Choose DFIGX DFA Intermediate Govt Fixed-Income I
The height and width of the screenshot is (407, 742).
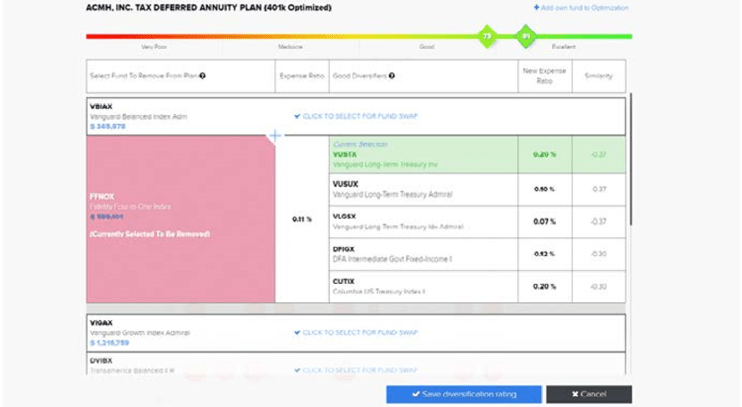[420, 253]
